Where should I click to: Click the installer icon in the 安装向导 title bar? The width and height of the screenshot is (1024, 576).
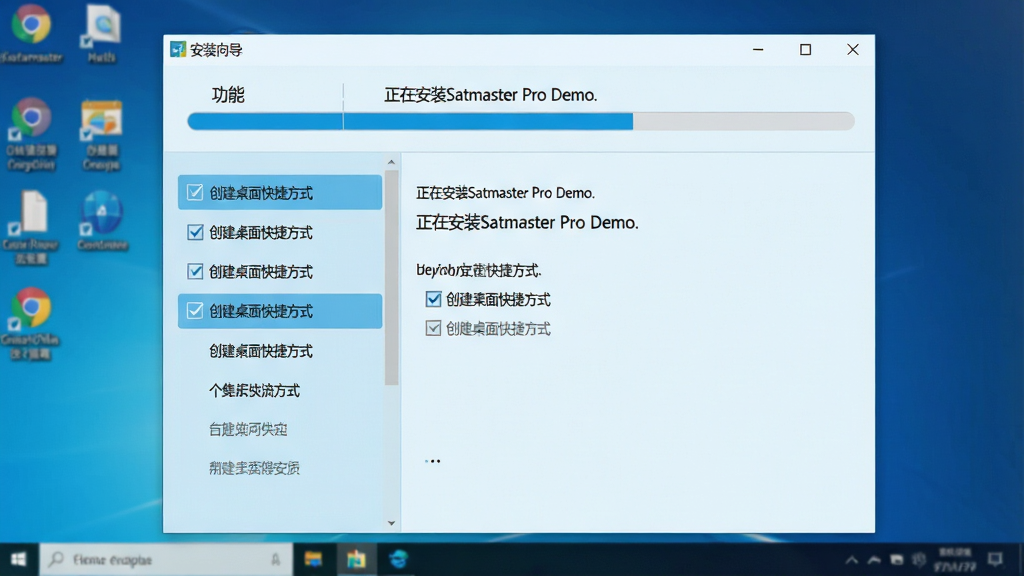(178, 50)
